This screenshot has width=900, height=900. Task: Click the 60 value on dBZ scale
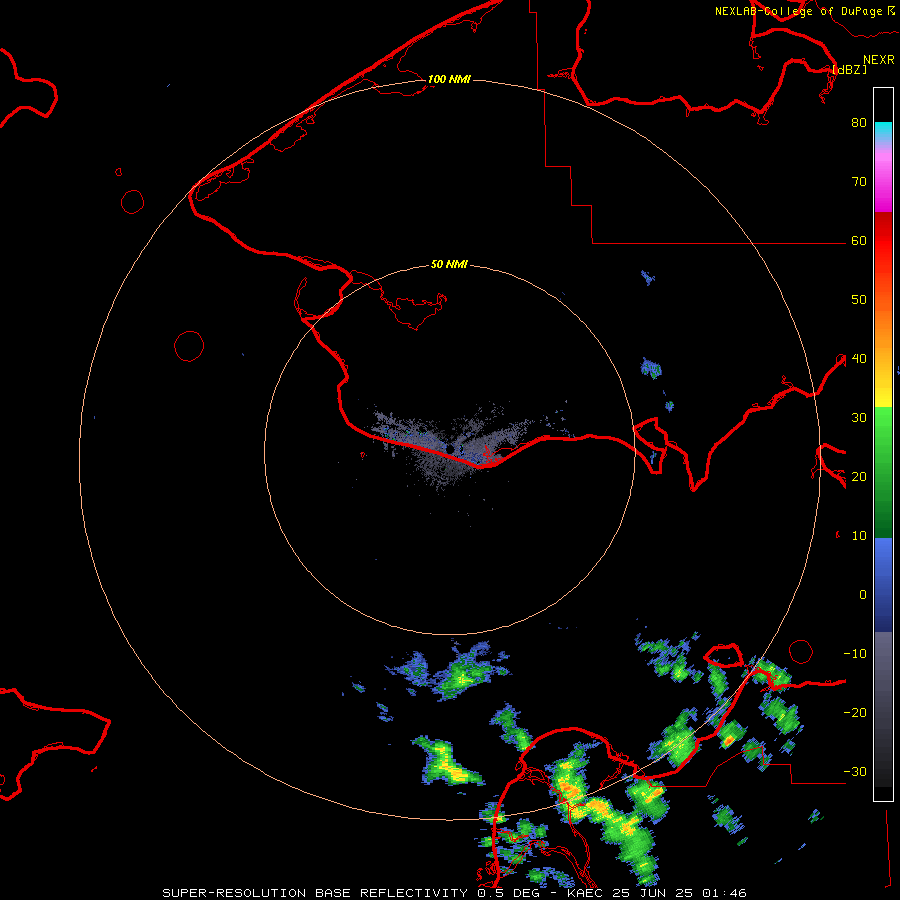pyautogui.click(x=859, y=240)
